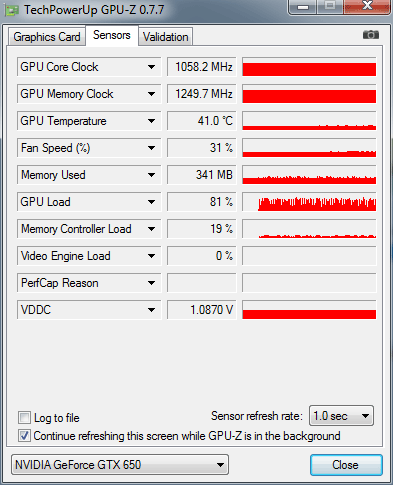Open the Validation tab

point(165,37)
